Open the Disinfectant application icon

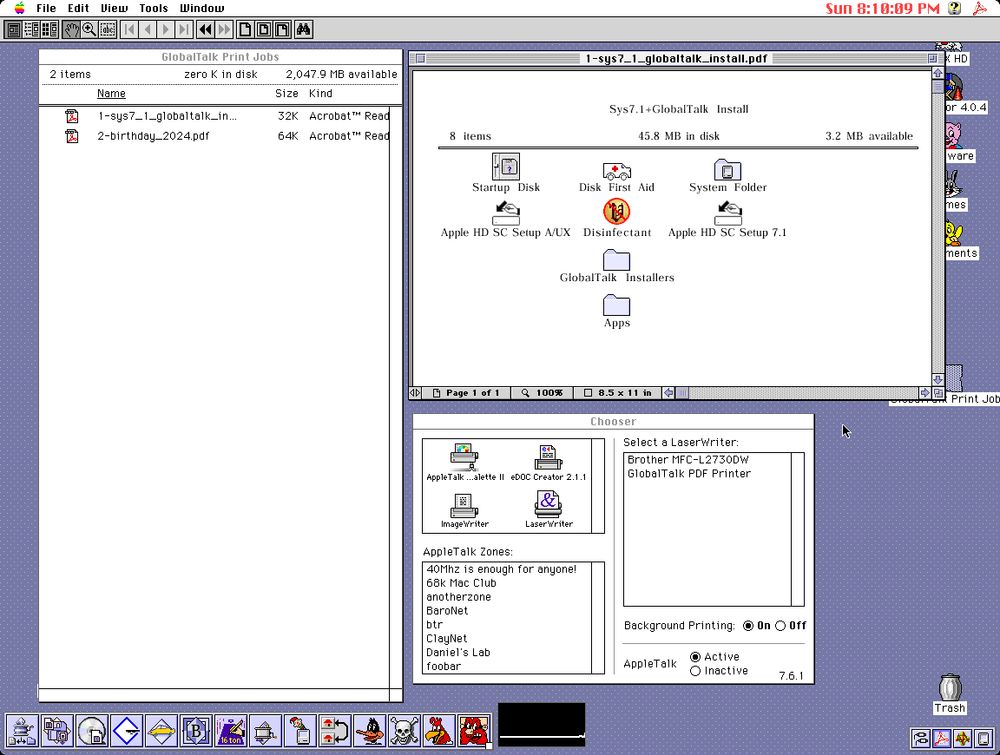(617, 212)
